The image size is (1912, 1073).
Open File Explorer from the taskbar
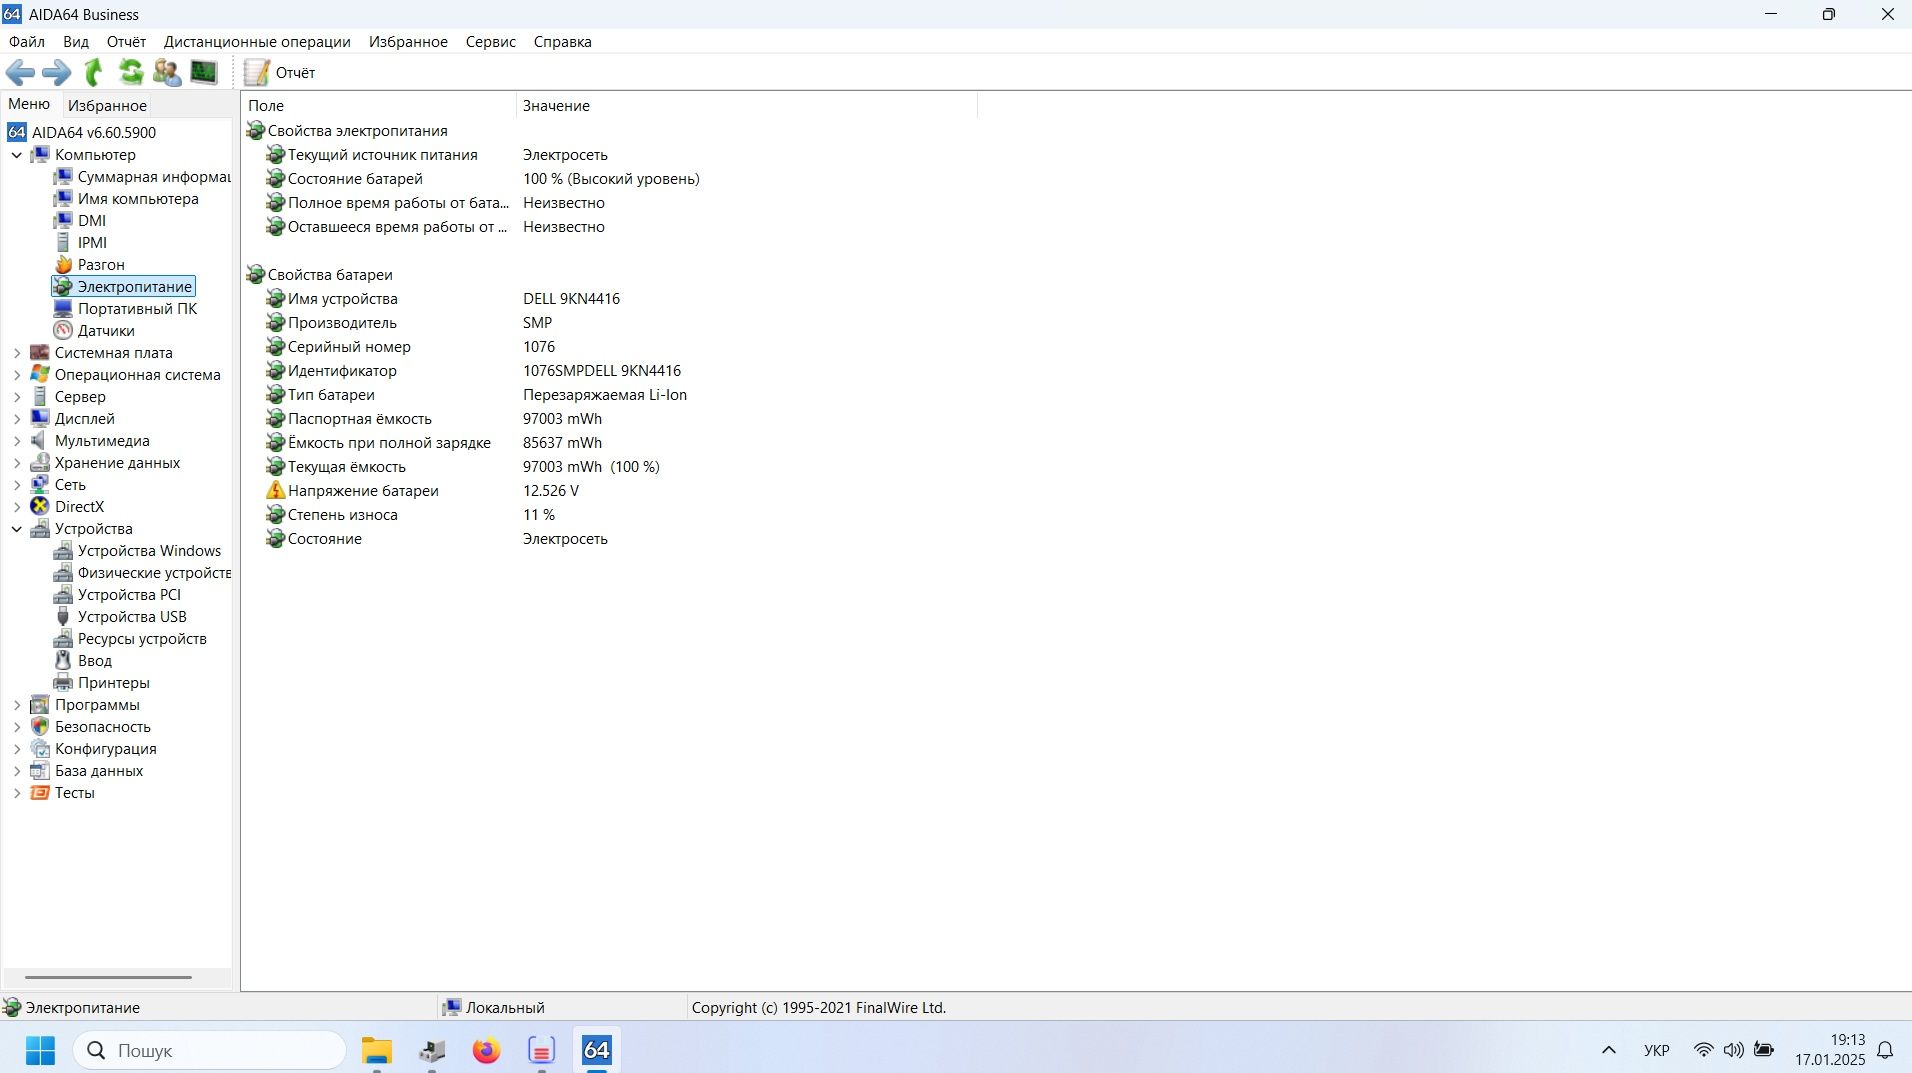pos(377,1050)
